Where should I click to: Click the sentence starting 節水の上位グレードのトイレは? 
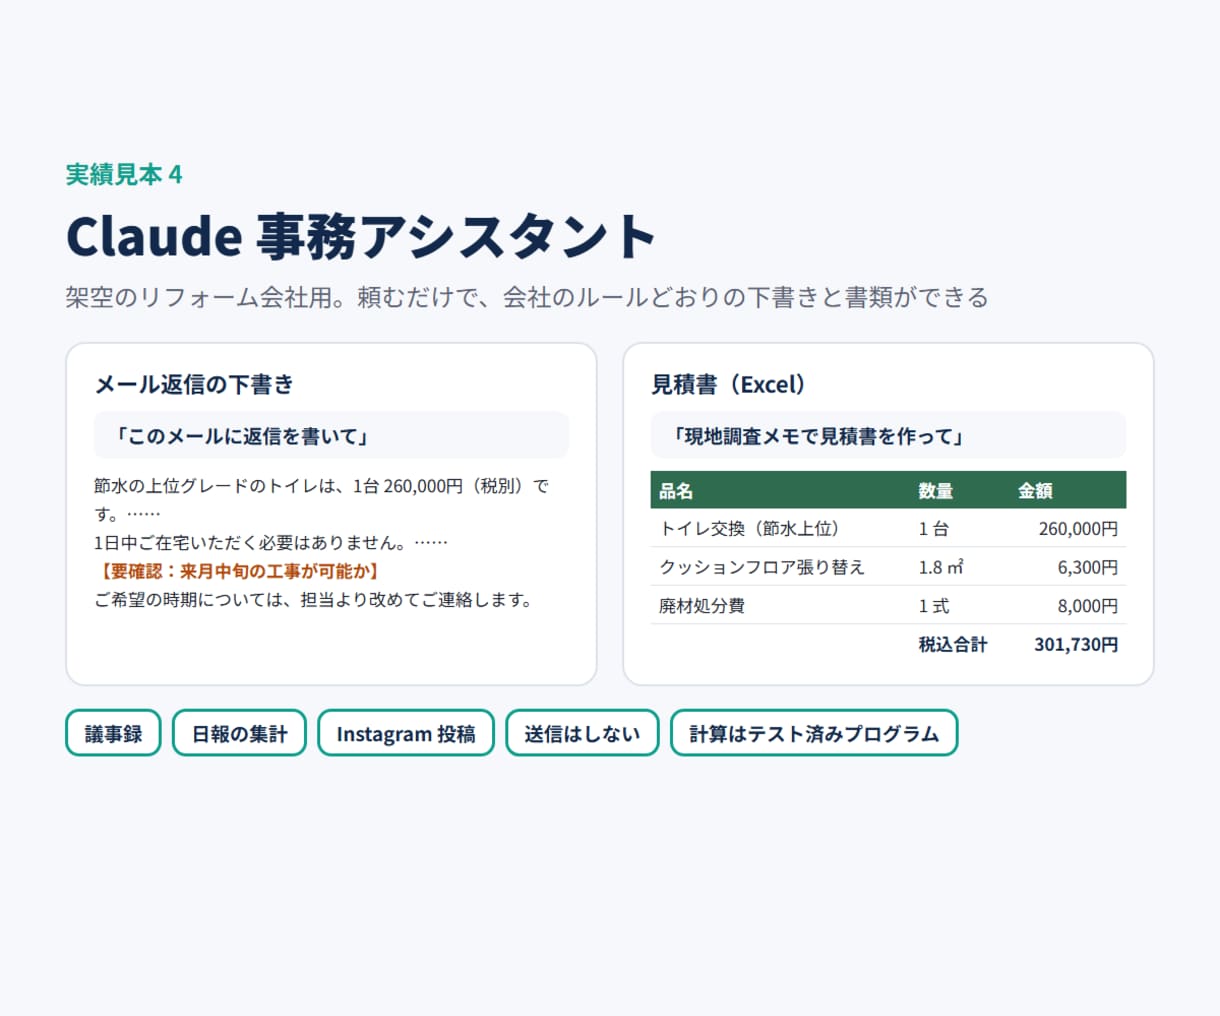pos(321,500)
